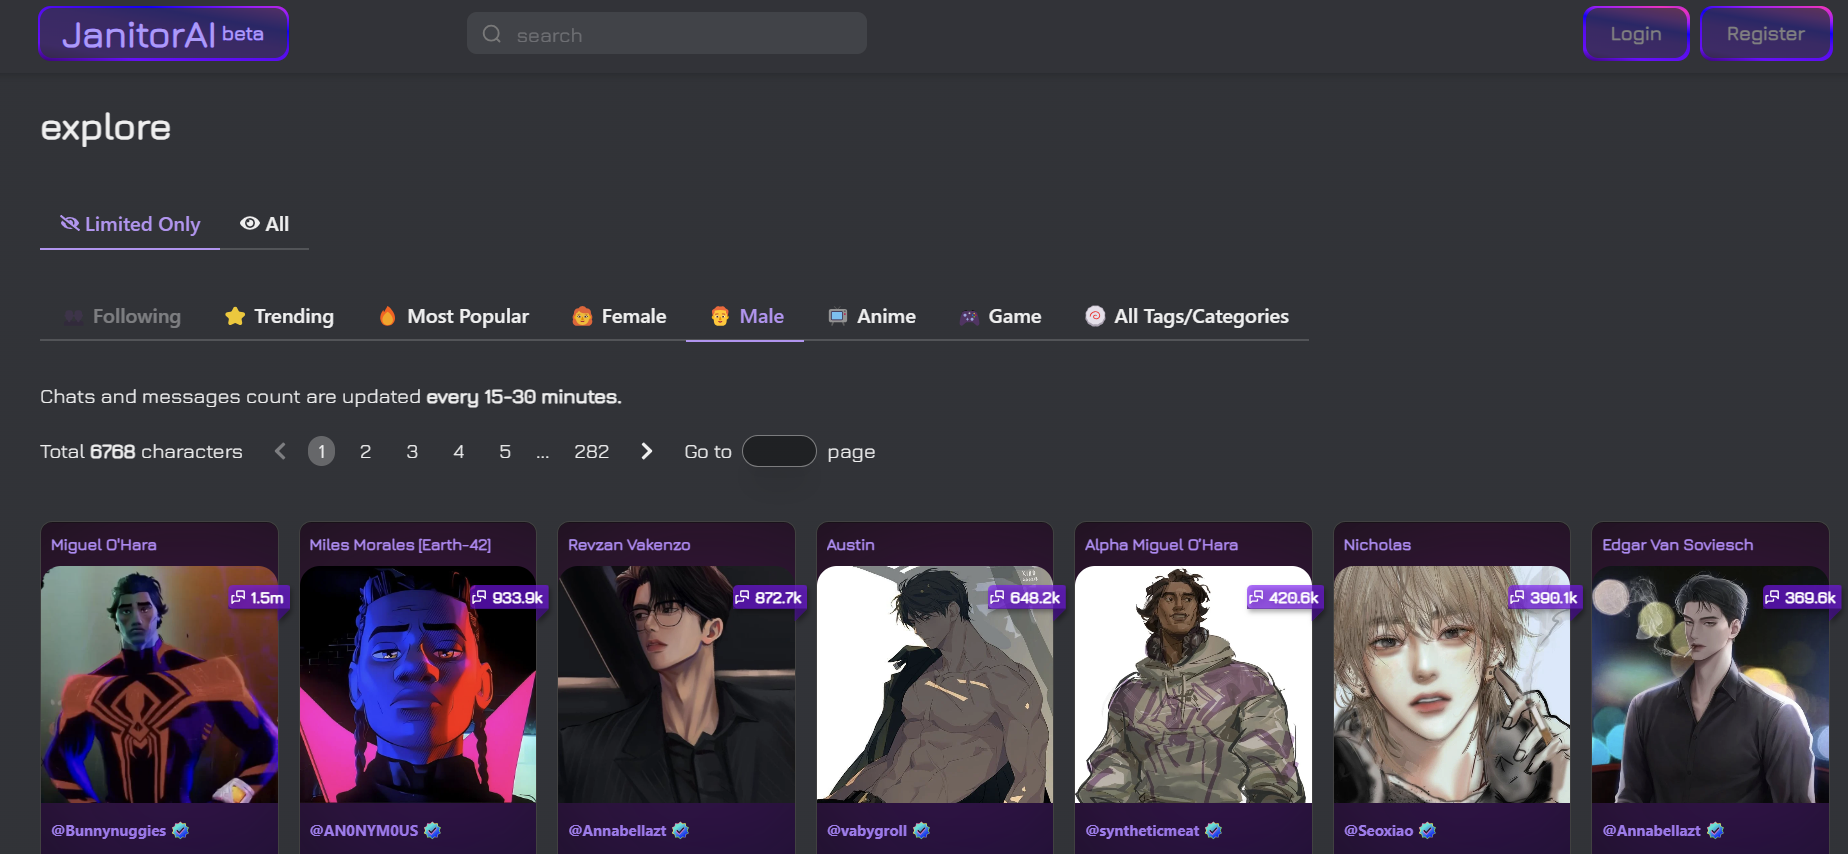Image resolution: width=1848 pixels, height=854 pixels.
Task: Open the Female tab
Action: click(x=618, y=317)
